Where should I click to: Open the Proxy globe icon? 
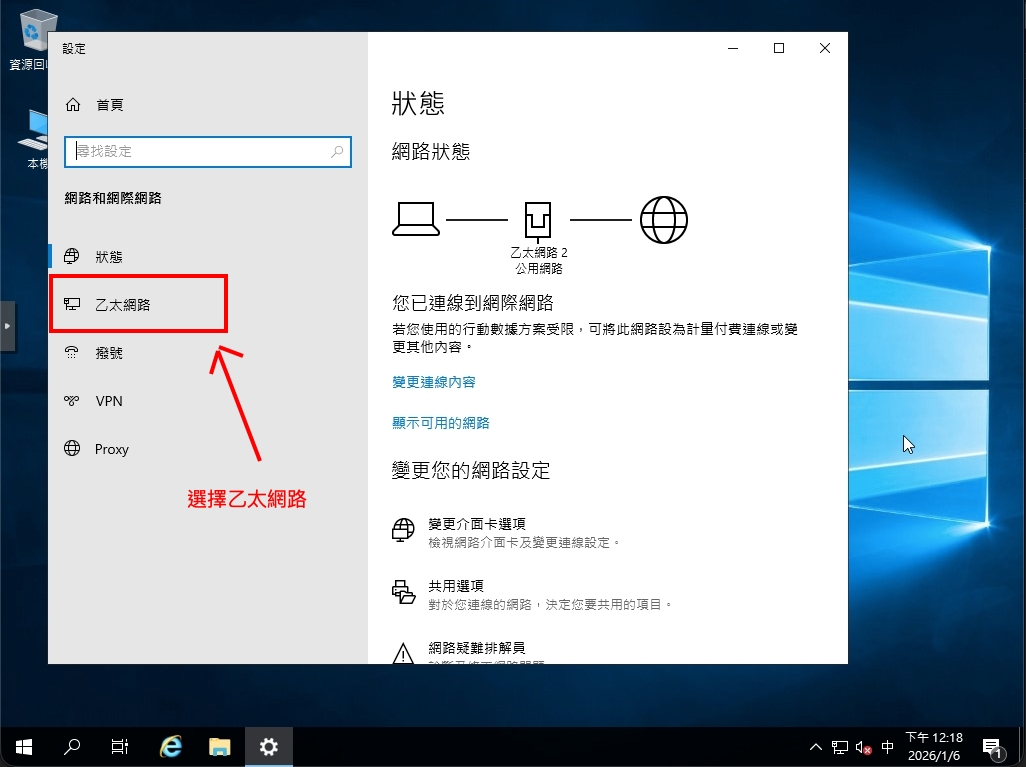pos(72,449)
